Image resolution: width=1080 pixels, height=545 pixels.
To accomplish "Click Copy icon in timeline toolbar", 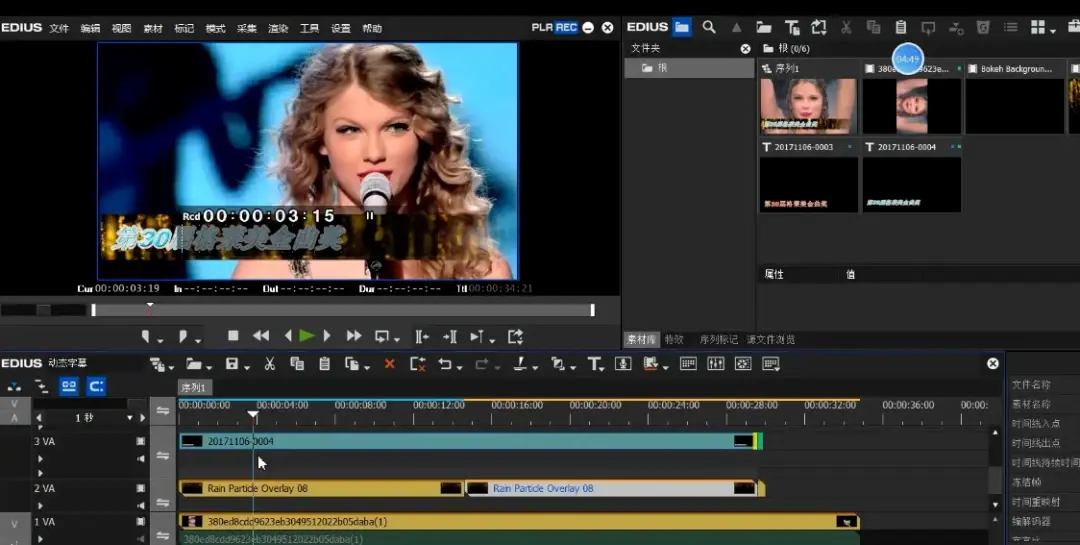I will click(x=297, y=363).
